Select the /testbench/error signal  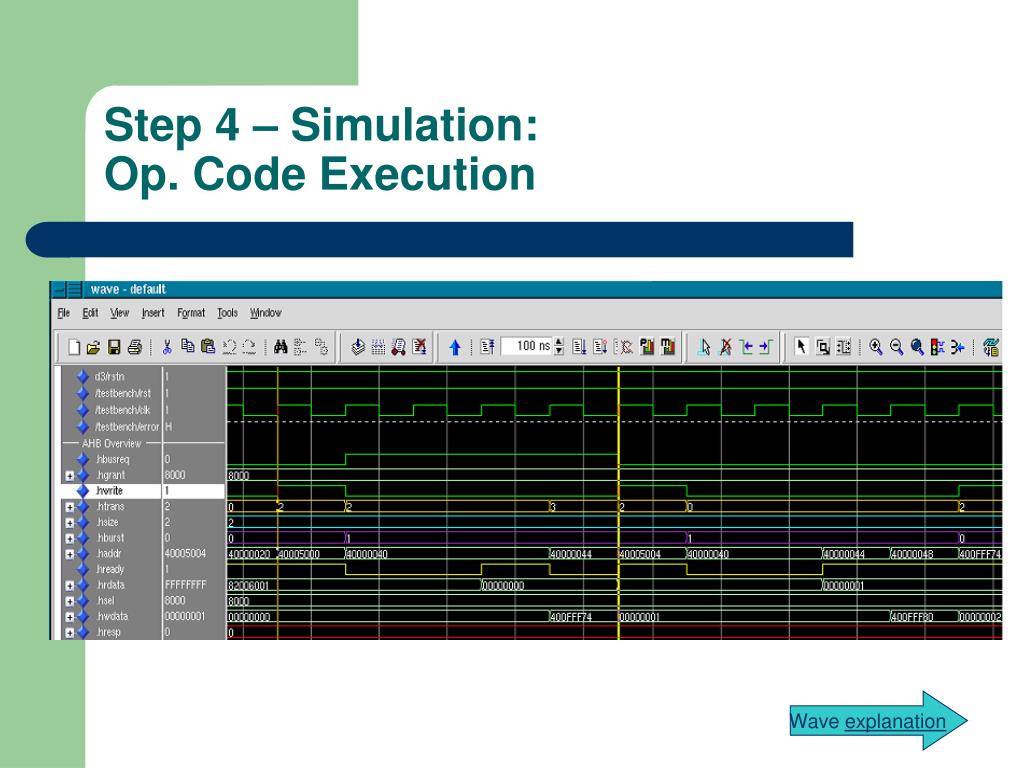click(127, 426)
